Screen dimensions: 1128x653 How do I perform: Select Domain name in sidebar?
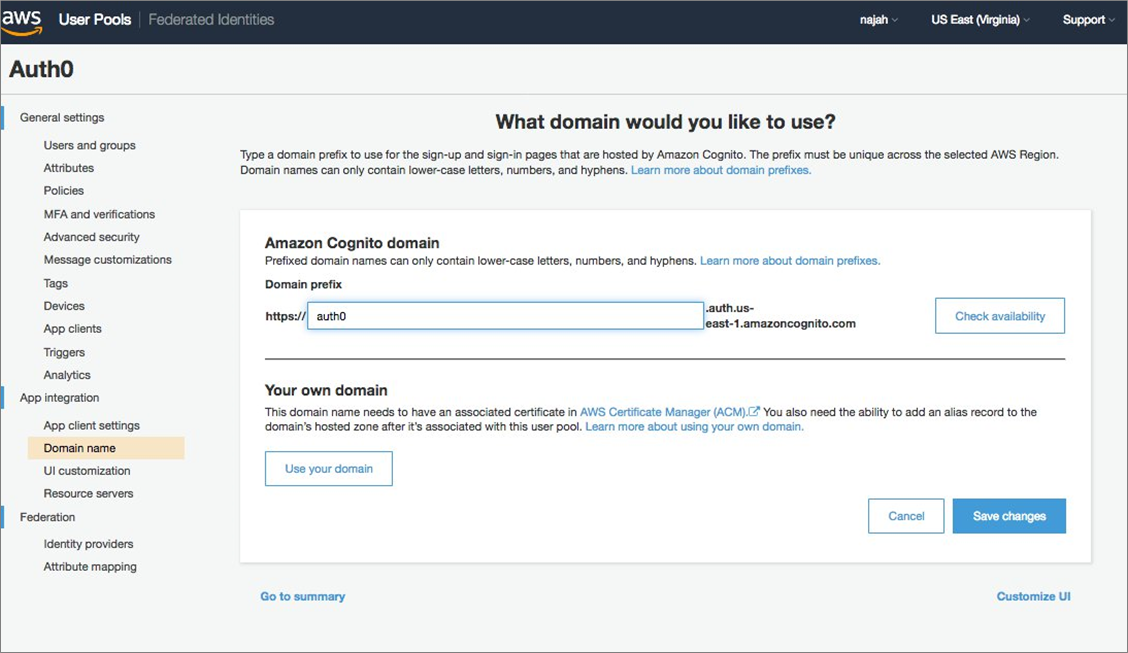pyautogui.click(x=106, y=448)
